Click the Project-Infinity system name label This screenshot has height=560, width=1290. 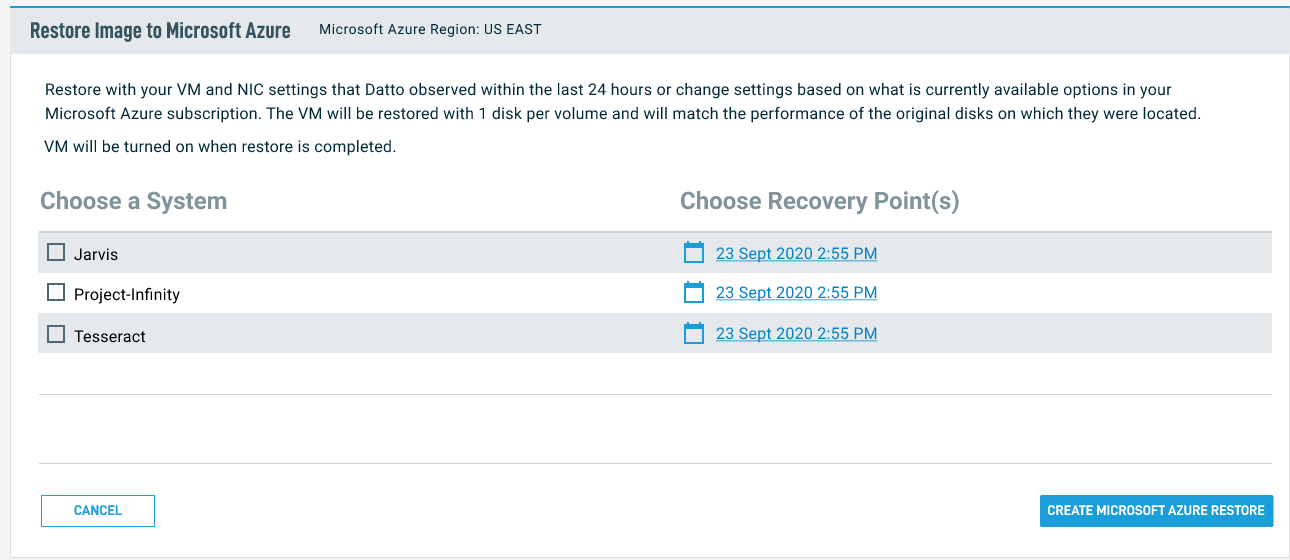127,295
